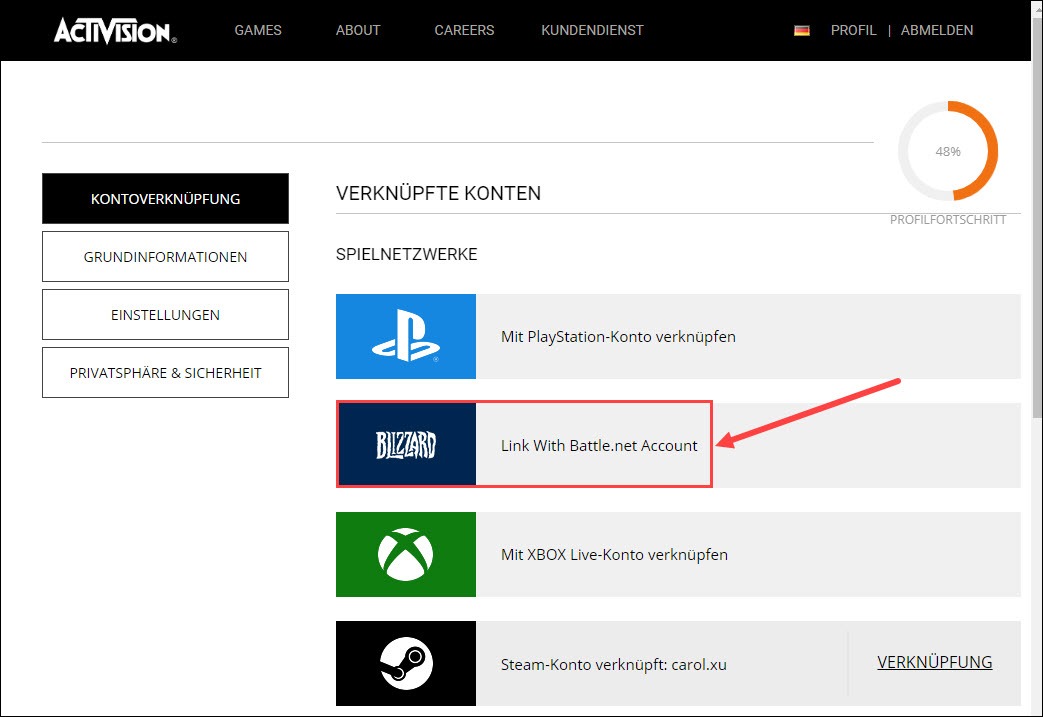Click Mit PlayStation-Konto verknüpfen

click(x=618, y=337)
